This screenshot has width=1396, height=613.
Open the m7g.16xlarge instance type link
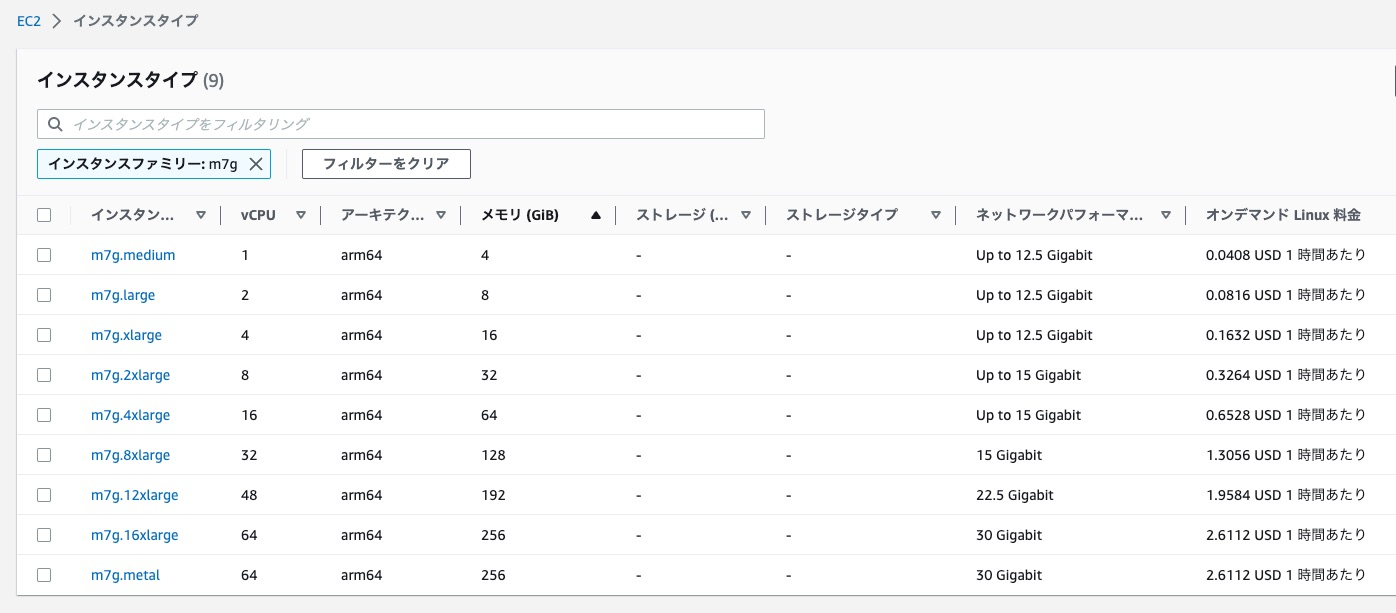[x=135, y=535]
